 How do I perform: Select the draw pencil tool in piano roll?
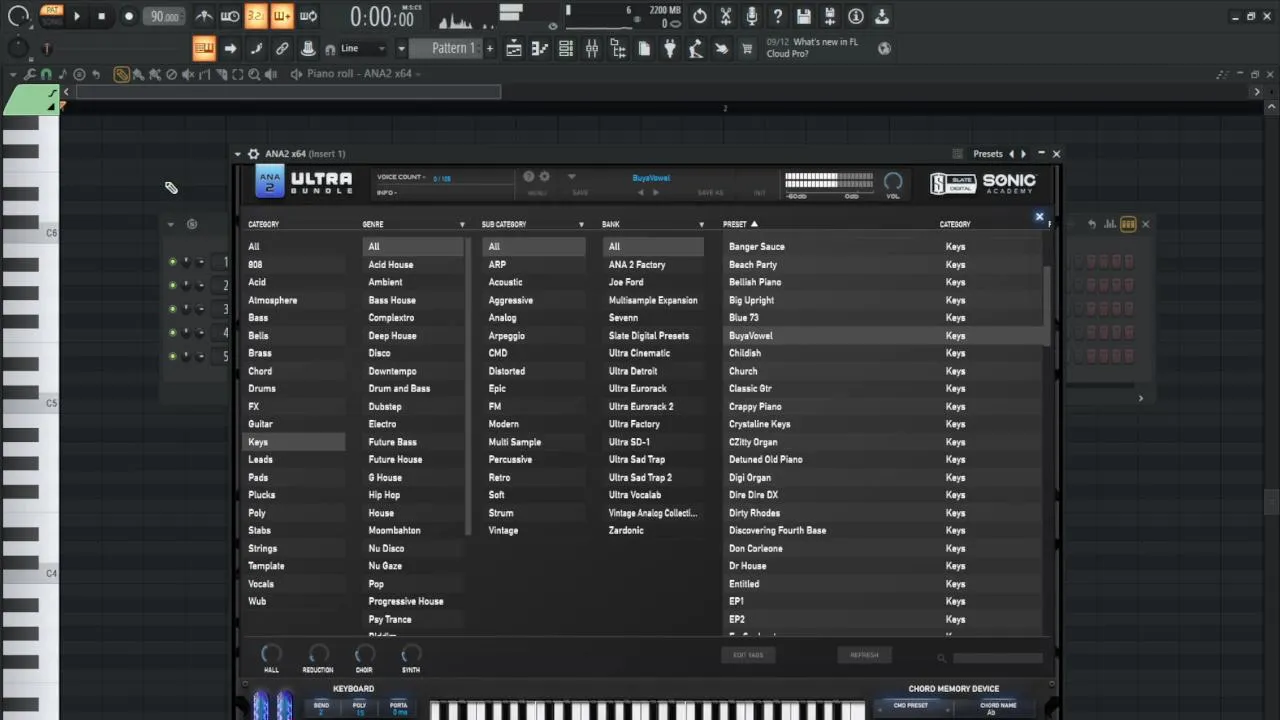tap(121, 74)
